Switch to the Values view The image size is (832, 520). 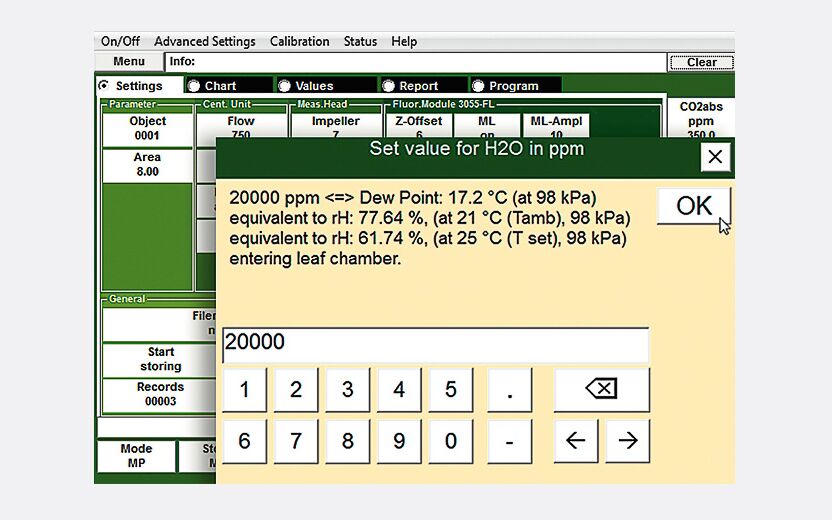pos(326,85)
